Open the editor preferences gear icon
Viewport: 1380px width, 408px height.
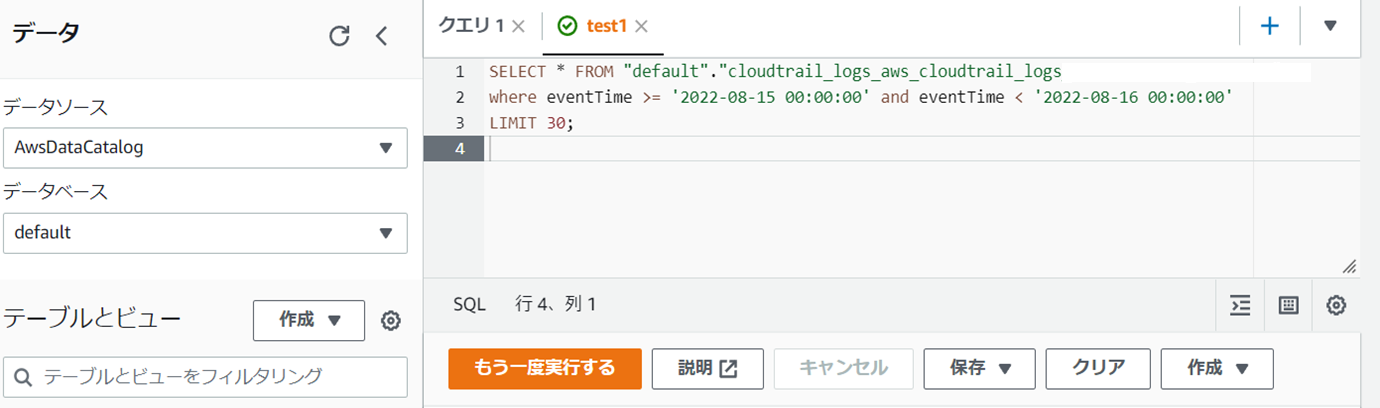pyautogui.click(x=1336, y=305)
